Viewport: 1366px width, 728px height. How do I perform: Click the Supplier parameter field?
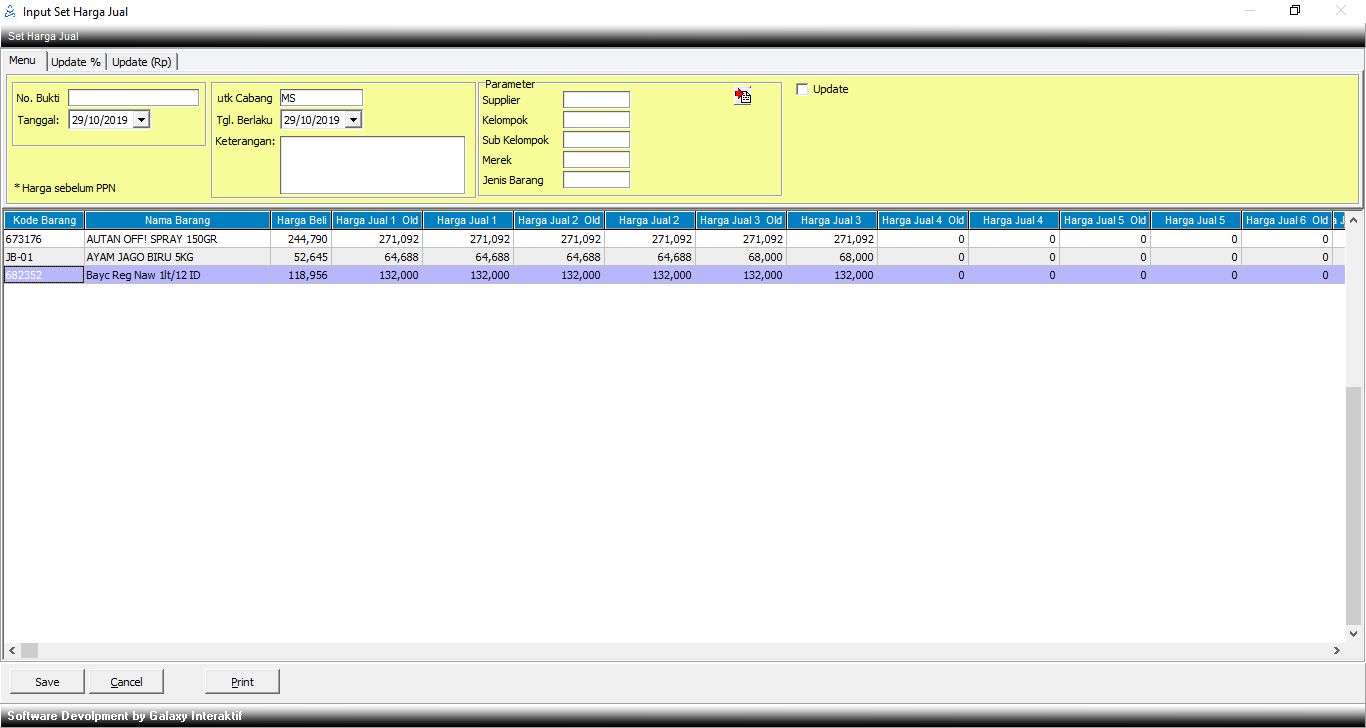click(x=596, y=100)
